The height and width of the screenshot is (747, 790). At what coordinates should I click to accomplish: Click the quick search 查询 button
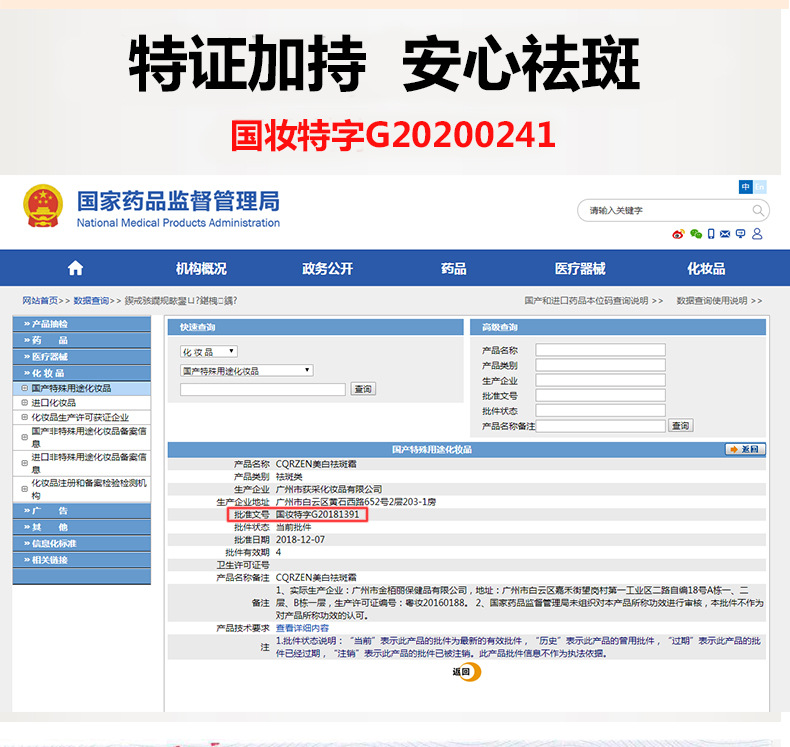click(x=363, y=389)
